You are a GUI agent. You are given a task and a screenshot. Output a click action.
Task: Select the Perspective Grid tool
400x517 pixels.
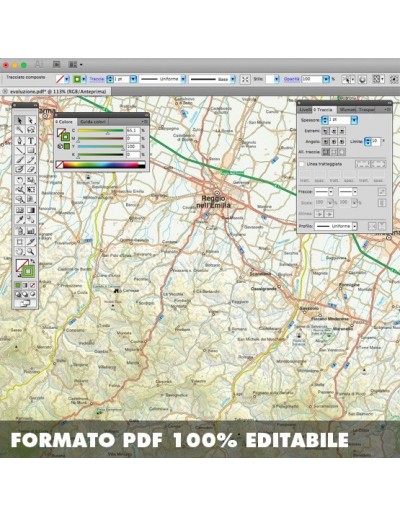coord(31,199)
